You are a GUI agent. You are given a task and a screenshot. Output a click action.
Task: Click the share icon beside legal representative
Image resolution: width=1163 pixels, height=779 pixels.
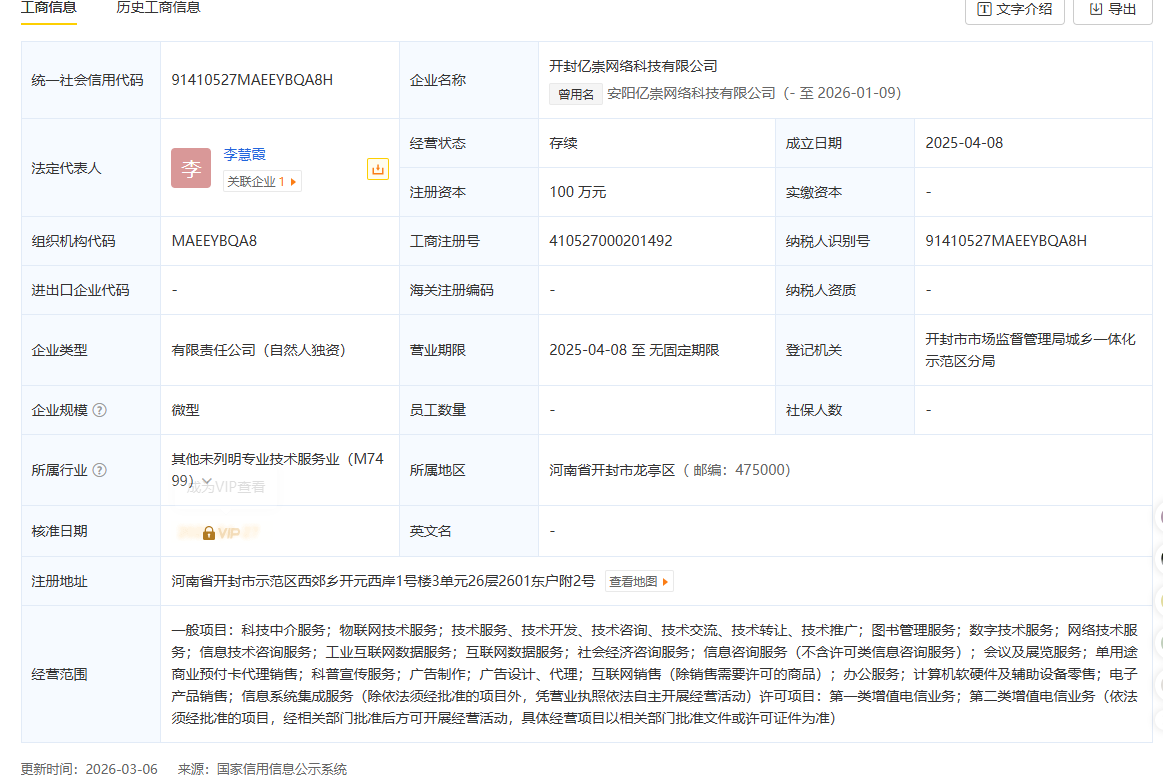click(377, 169)
